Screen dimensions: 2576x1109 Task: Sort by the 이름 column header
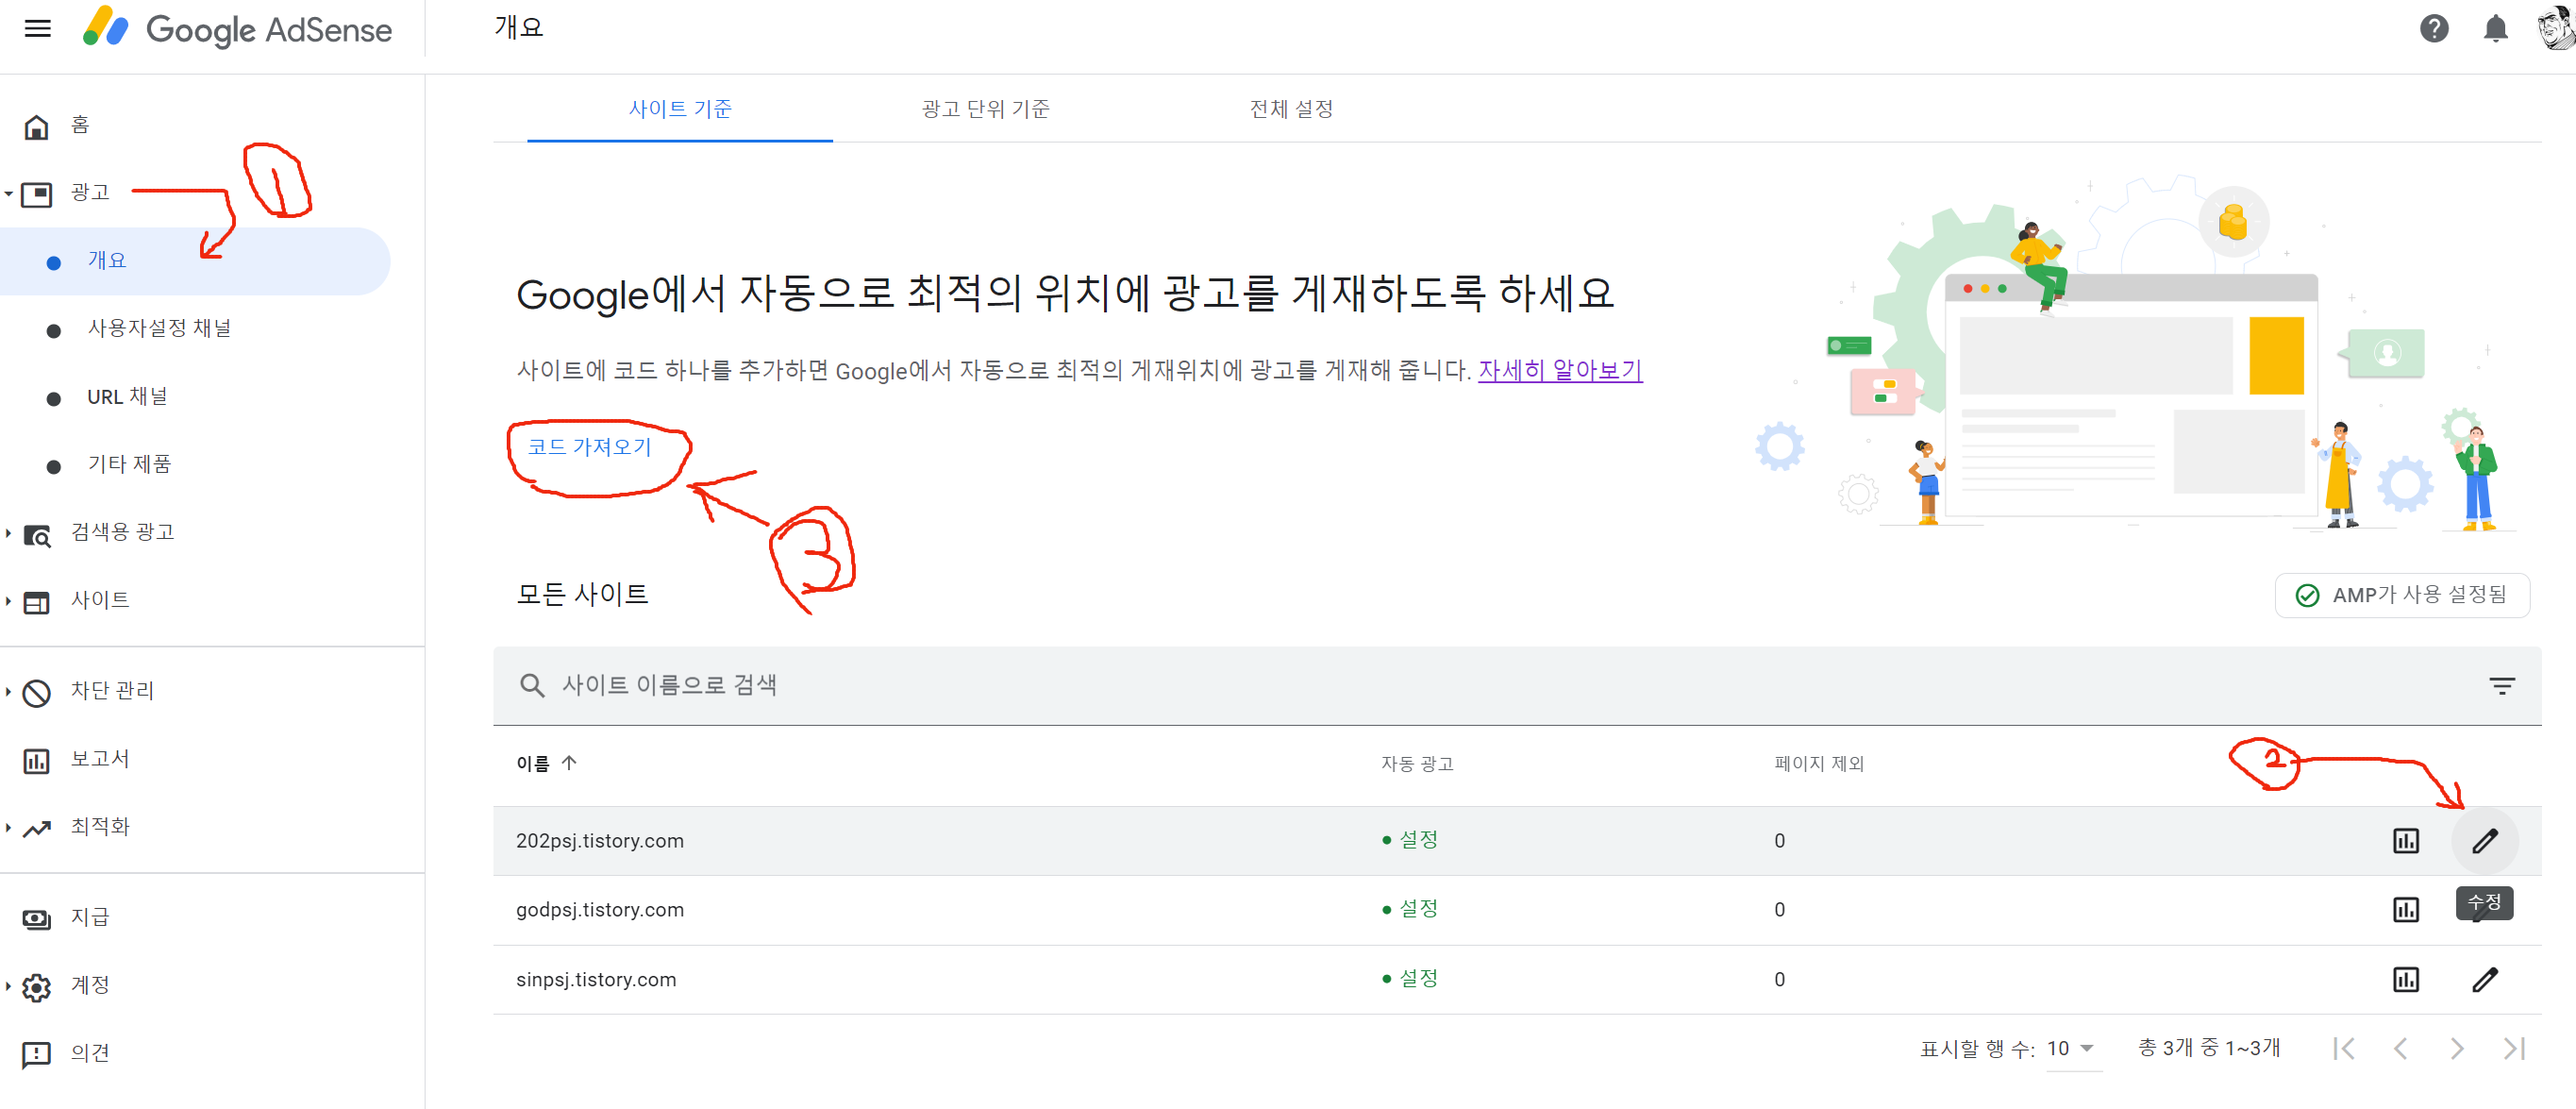pos(546,764)
